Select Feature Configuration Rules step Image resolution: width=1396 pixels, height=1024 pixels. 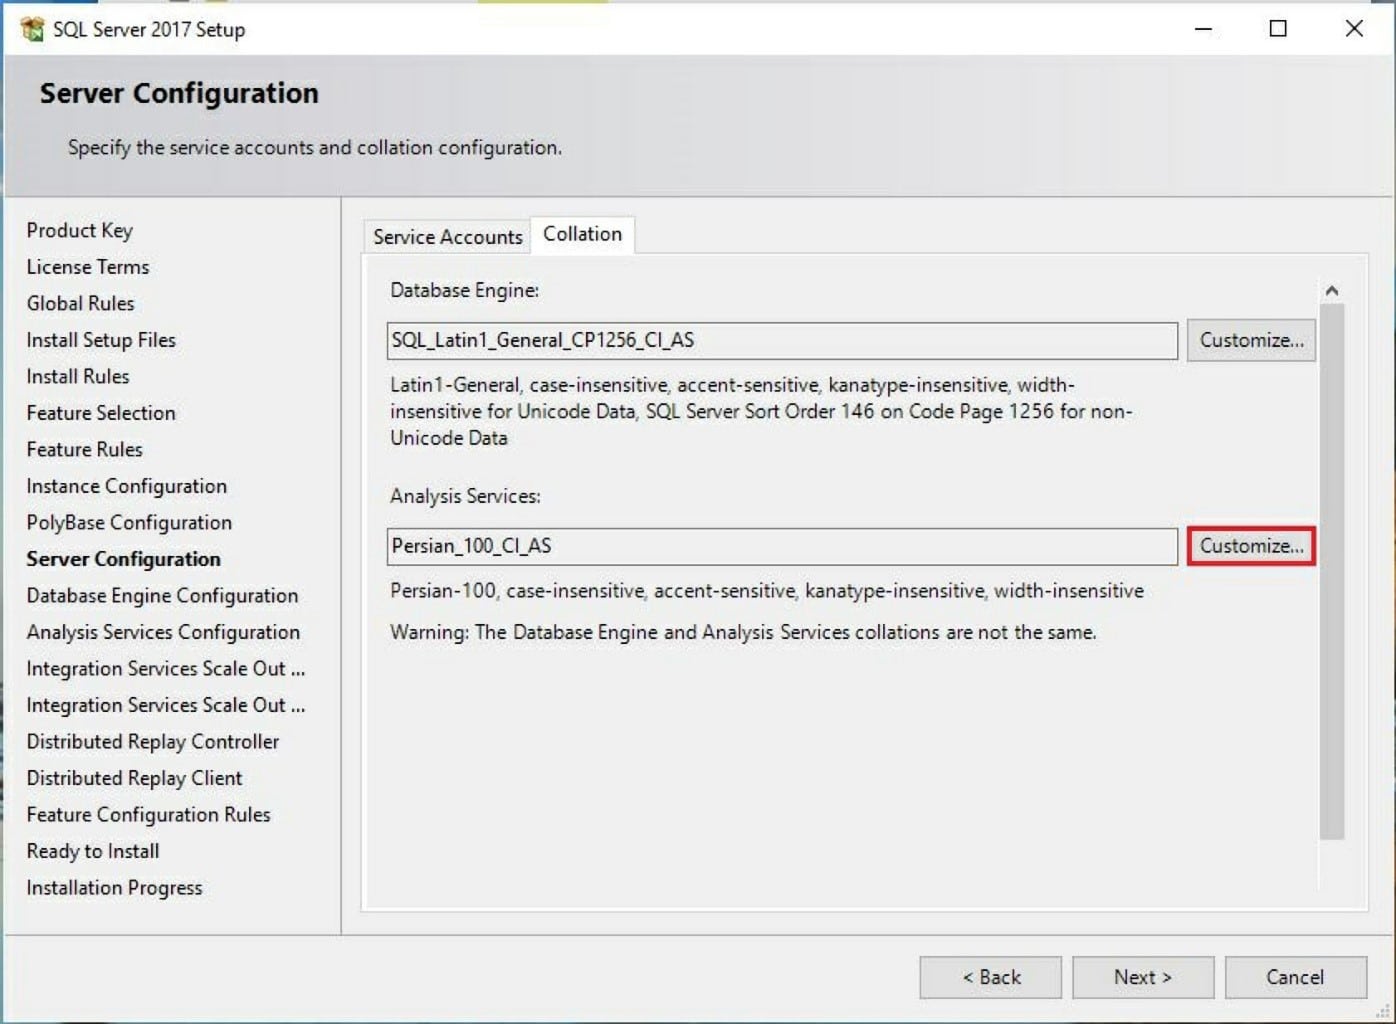click(x=149, y=814)
